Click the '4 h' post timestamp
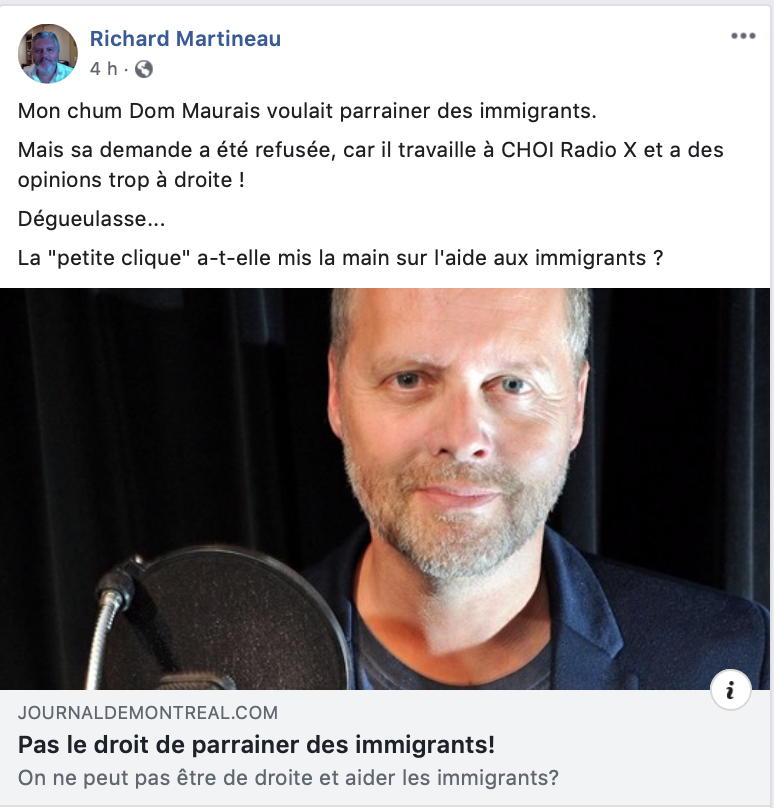 point(104,69)
